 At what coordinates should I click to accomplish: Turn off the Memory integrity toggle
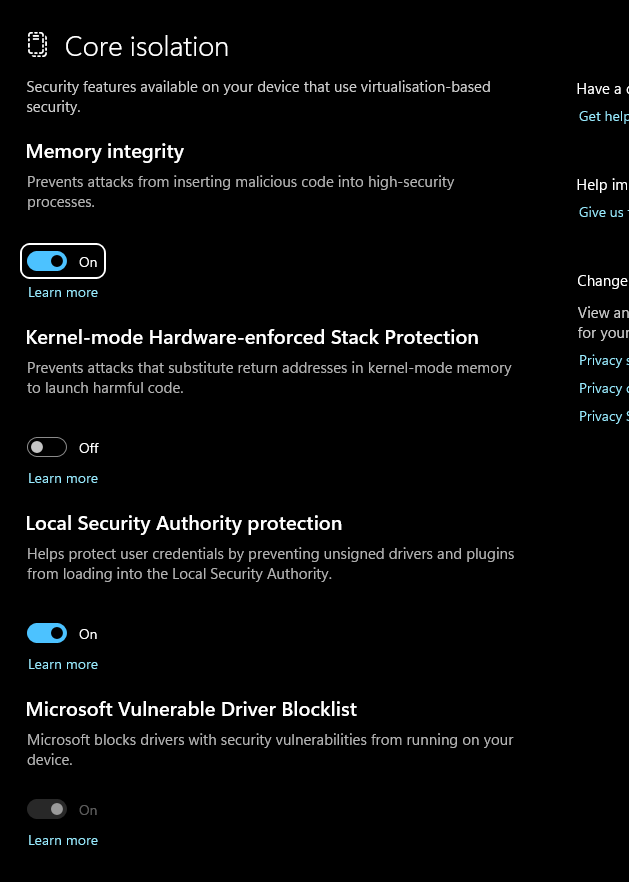47,262
